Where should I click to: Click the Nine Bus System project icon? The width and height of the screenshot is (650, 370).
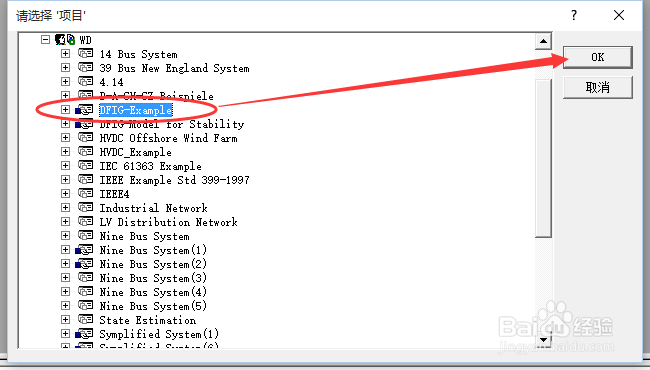coord(85,235)
